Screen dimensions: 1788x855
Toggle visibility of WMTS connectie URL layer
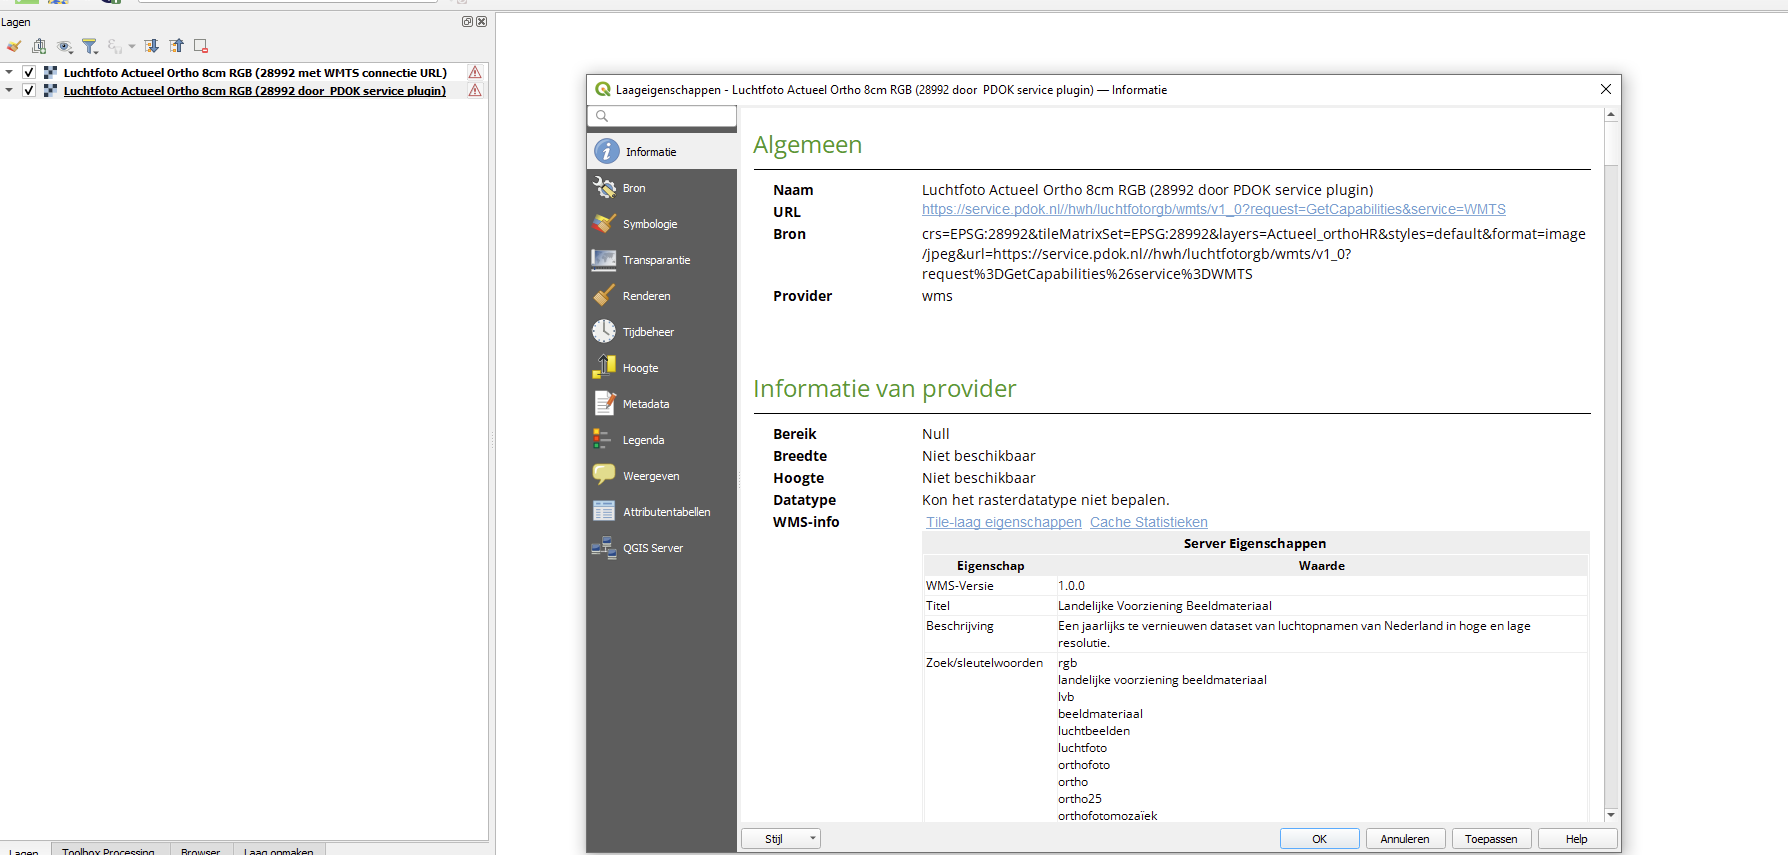point(29,72)
